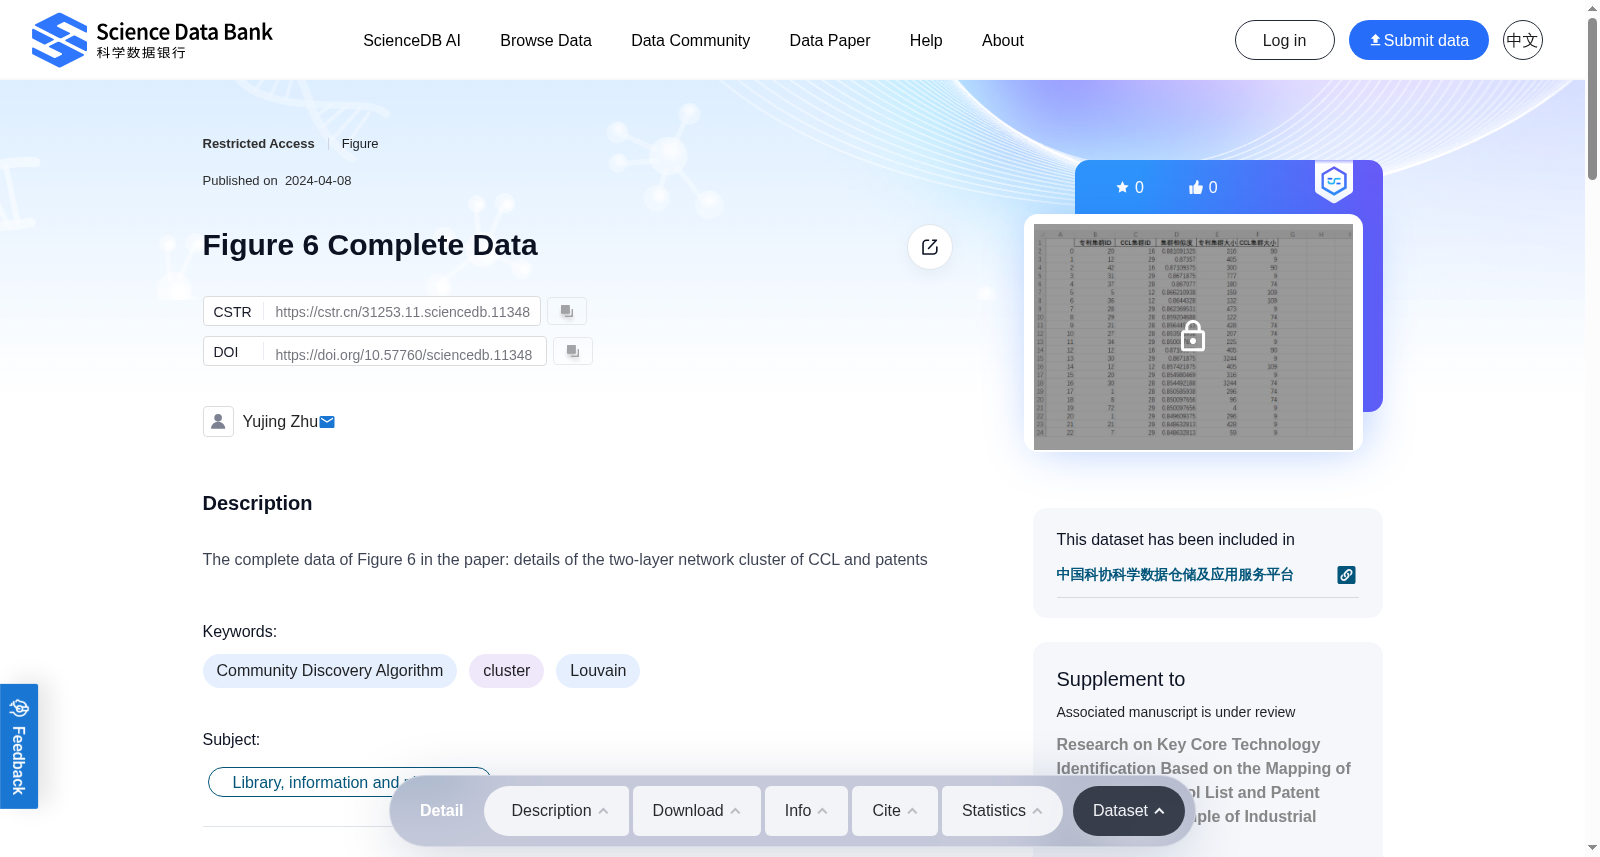Click the thumbs-up like count
The image size is (1600, 857).
[x=1203, y=187]
